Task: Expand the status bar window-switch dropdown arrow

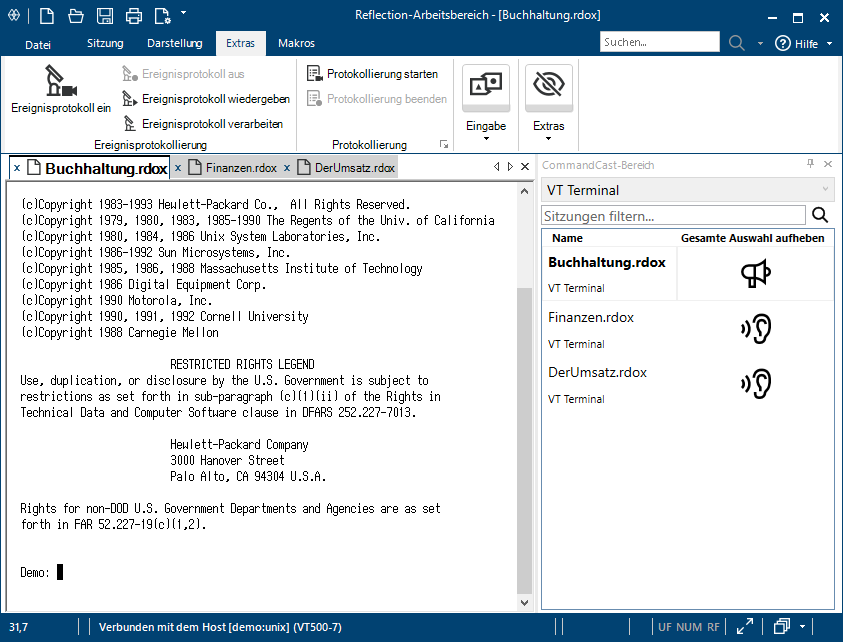Action: point(802,626)
